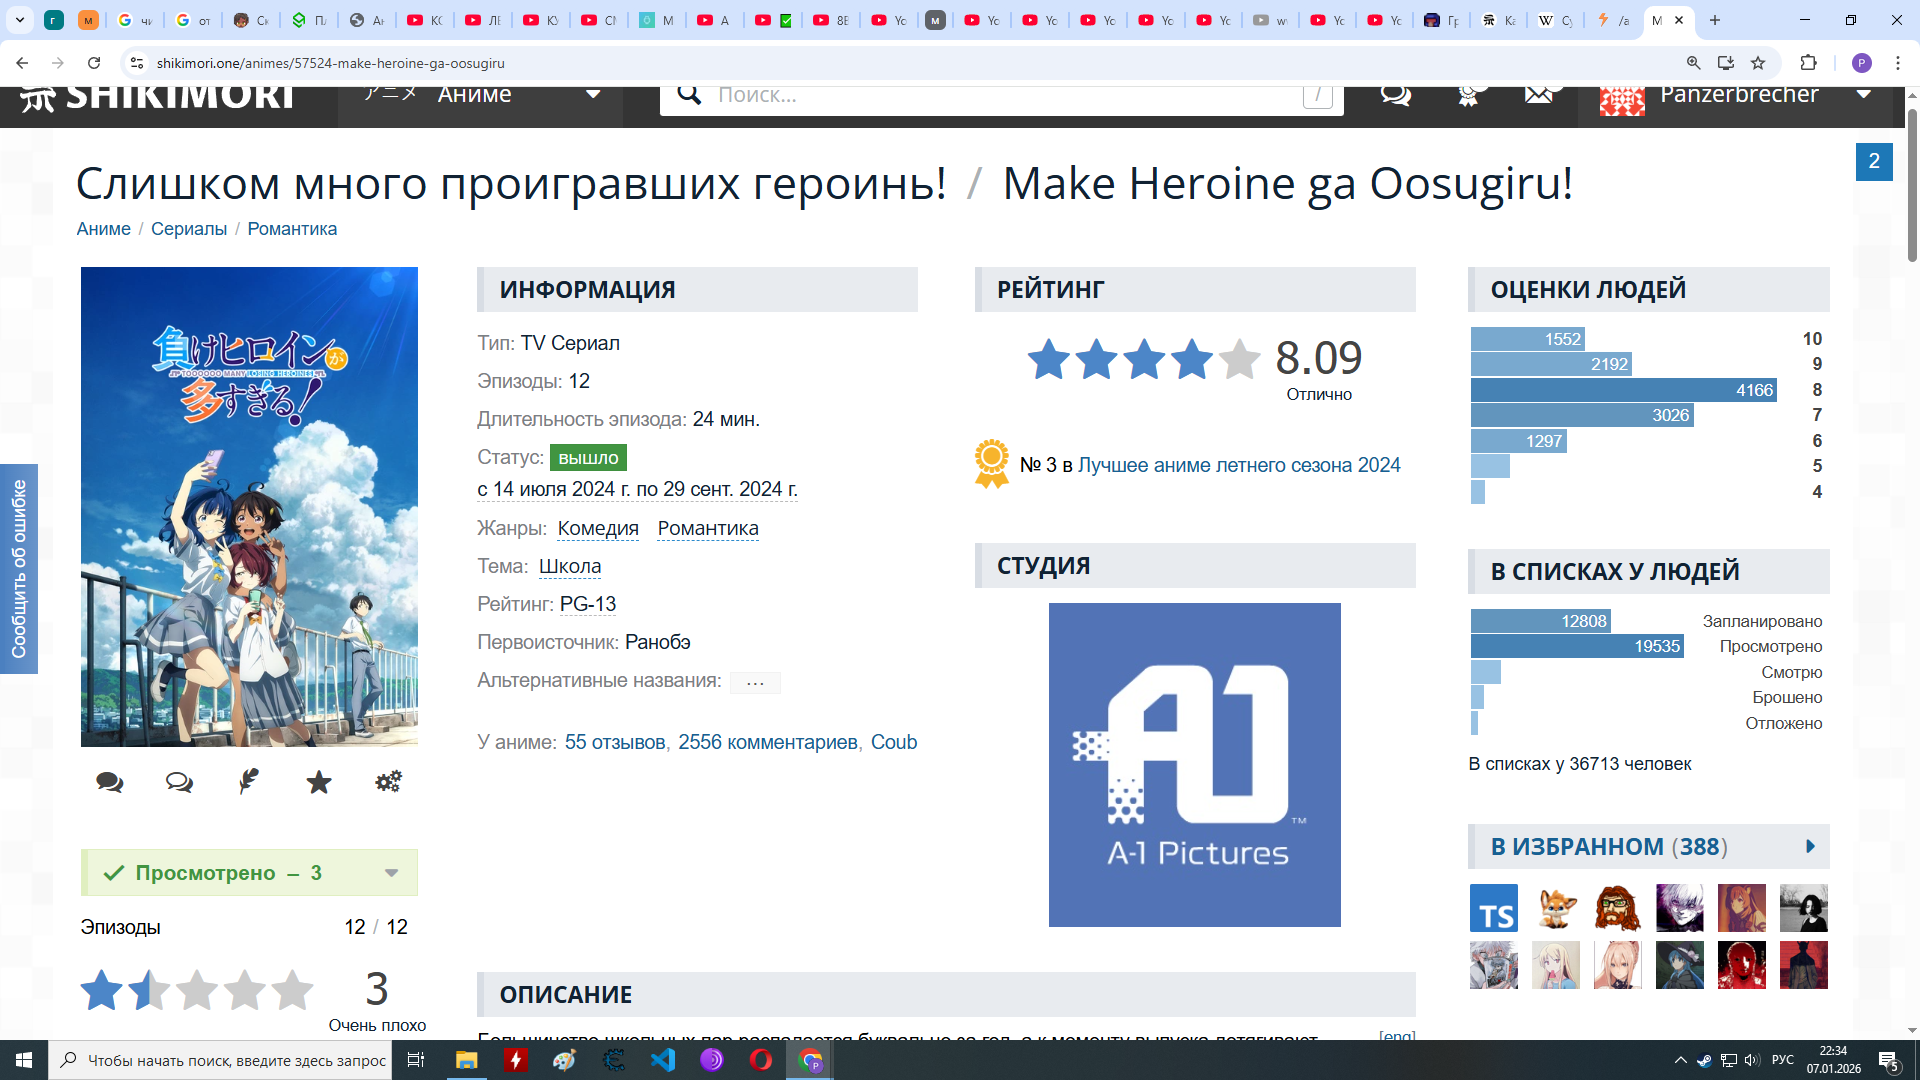Set your rating with the fifth star

292,990
